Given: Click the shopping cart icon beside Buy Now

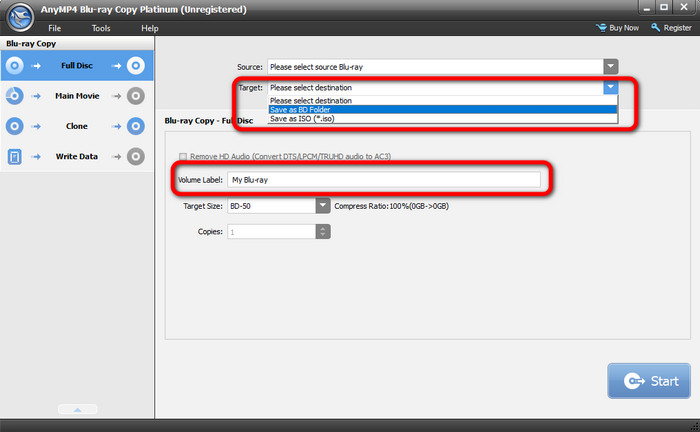Looking at the screenshot, I should click(x=601, y=28).
